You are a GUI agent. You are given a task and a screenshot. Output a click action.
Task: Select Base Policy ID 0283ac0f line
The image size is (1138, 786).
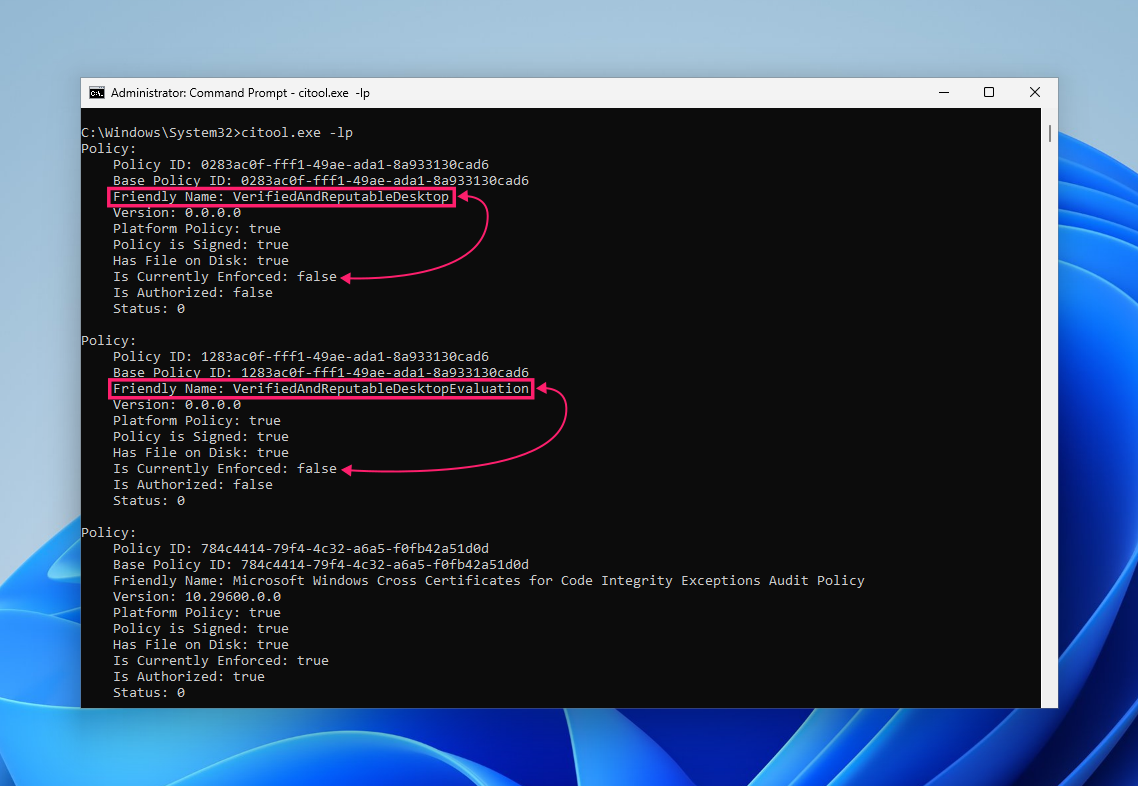click(x=321, y=181)
